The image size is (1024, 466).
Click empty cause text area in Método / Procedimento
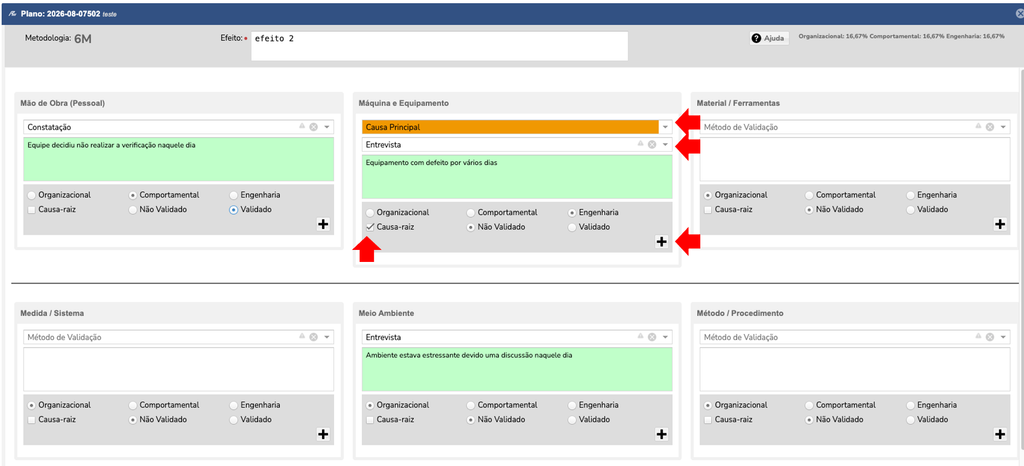tap(855, 369)
